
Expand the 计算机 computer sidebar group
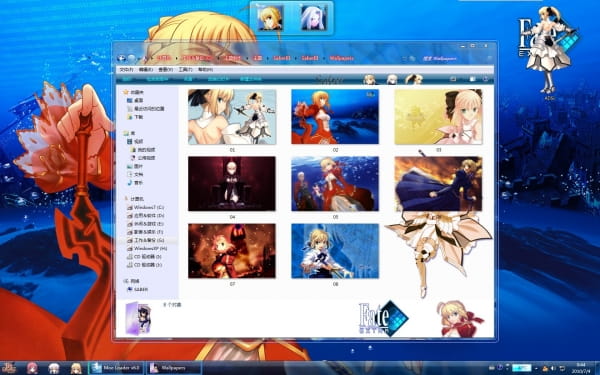134,199
